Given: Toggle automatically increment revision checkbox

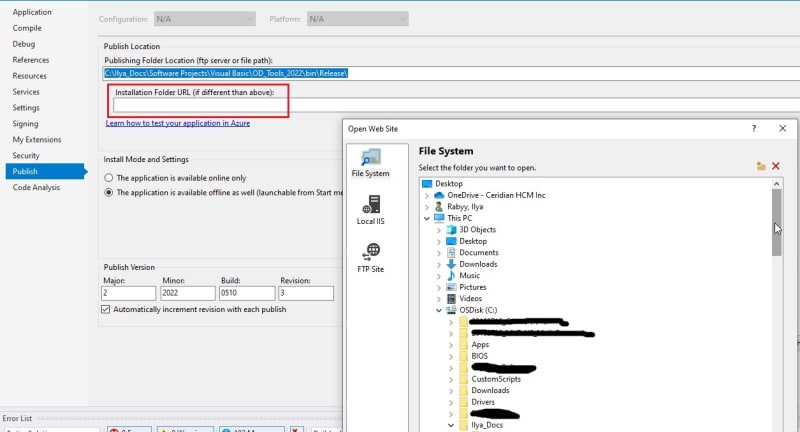Looking at the screenshot, I should click(x=106, y=310).
